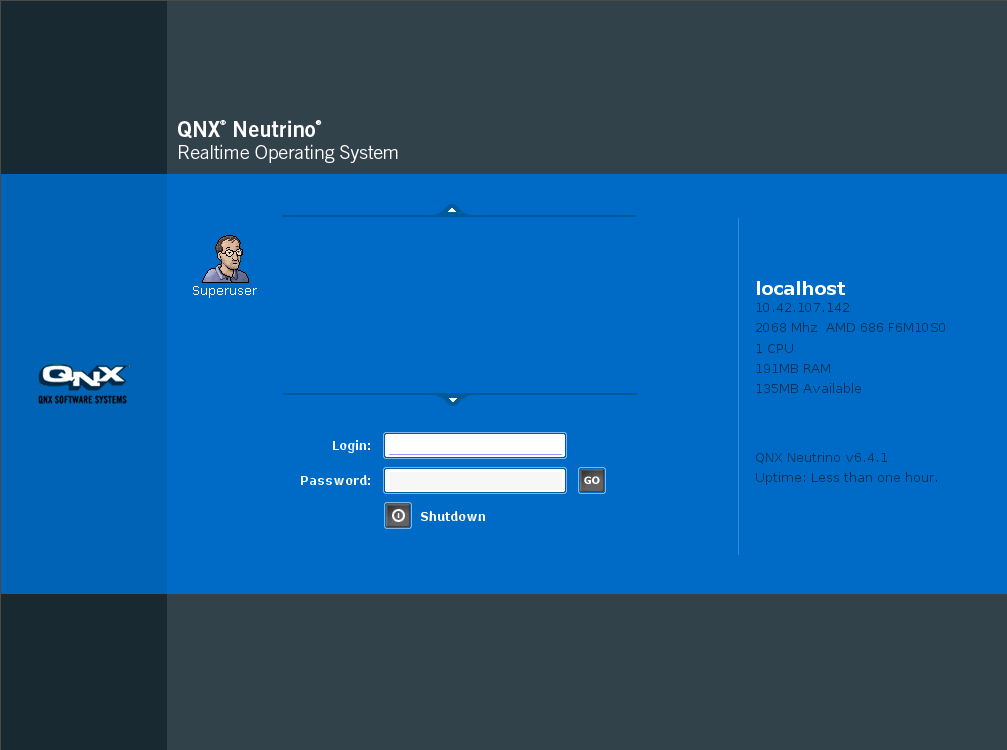Click the QNX Neutrino title heading
This screenshot has width=1007, height=750.
[249, 129]
